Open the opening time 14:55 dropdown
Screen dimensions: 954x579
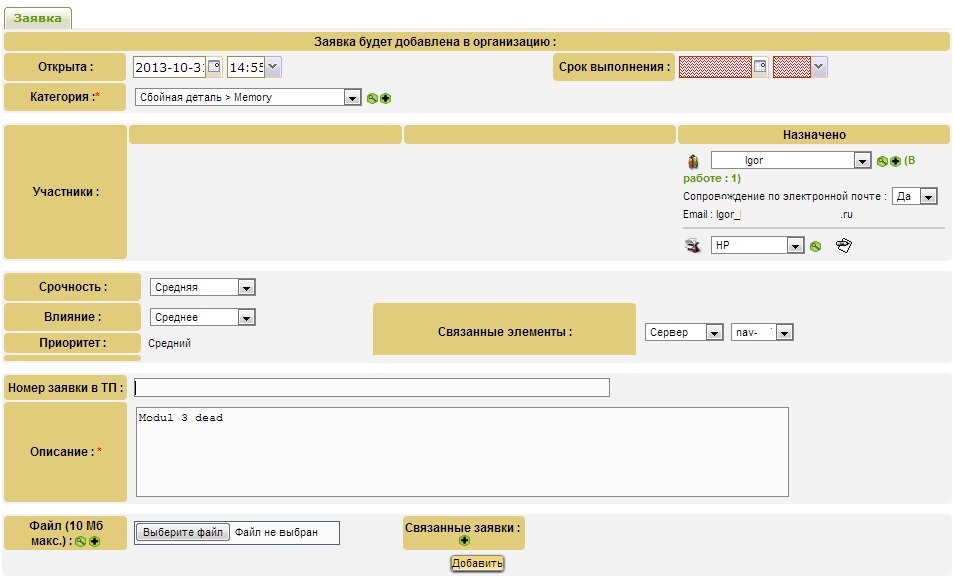pos(273,67)
